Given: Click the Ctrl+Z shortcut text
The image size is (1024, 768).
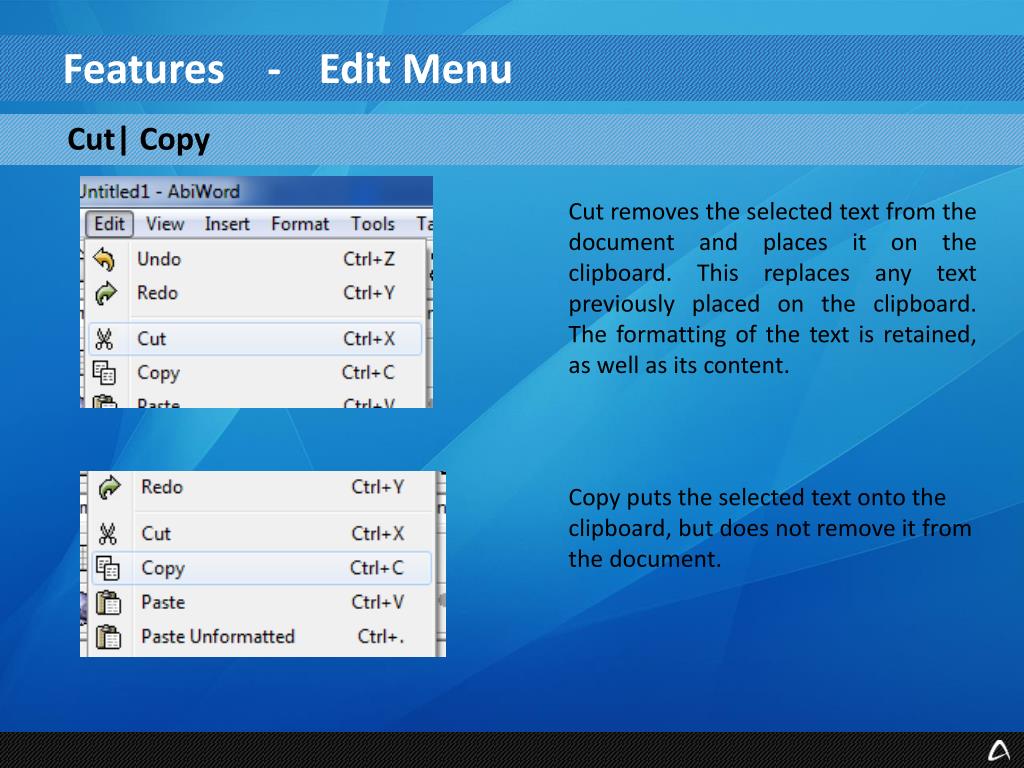Looking at the screenshot, I should [369, 259].
